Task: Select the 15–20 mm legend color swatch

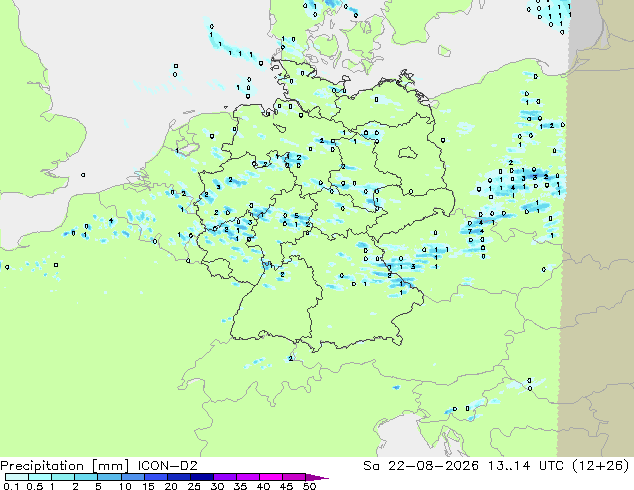Action: coord(155,477)
